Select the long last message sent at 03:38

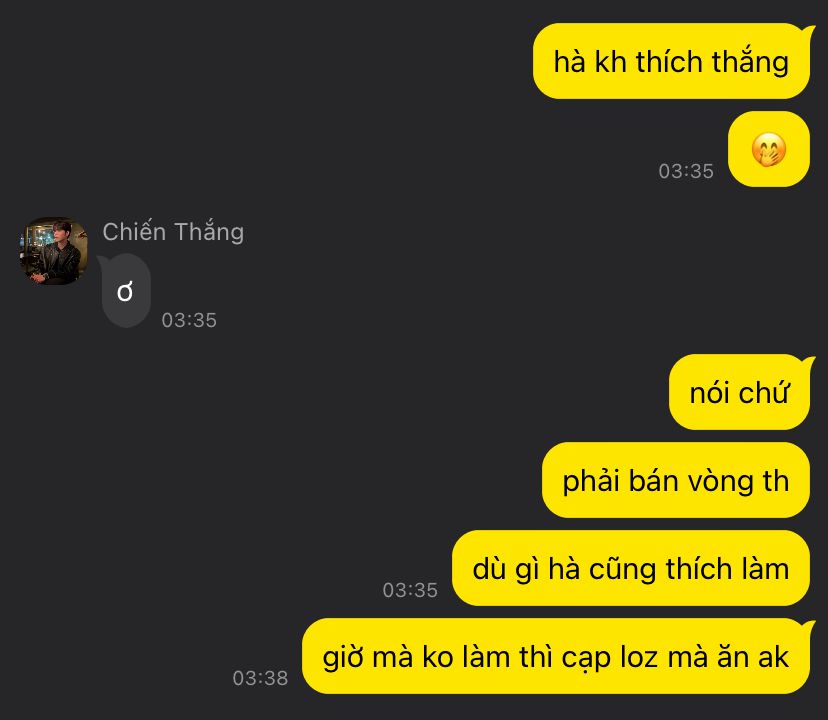[x=556, y=656]
